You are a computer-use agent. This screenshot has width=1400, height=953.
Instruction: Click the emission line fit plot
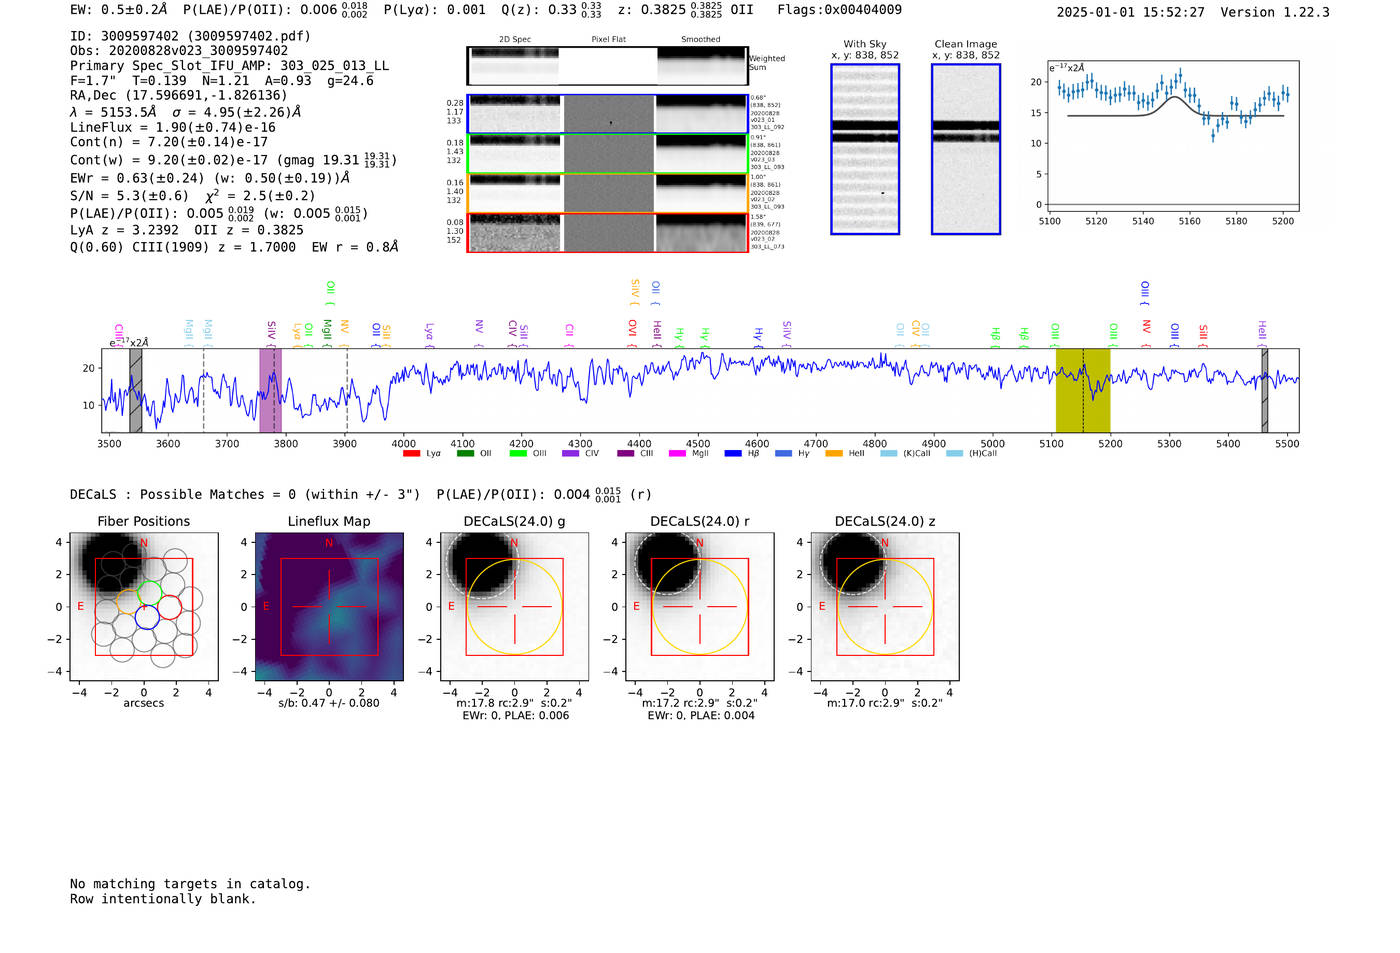[x=1172, y=135]
